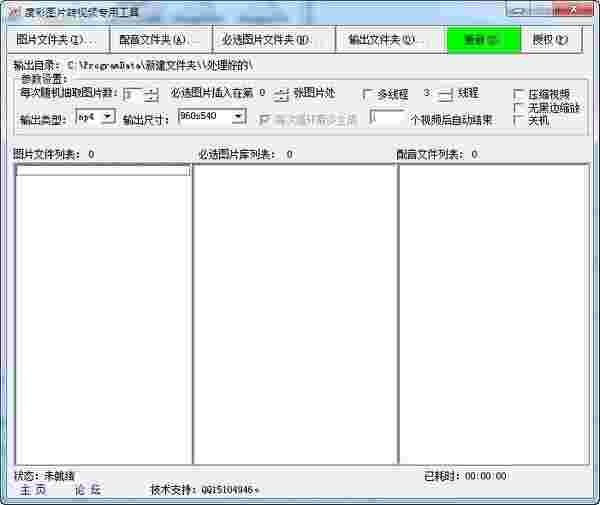Open the 论坛 forum link

click(x=88, y=490)
